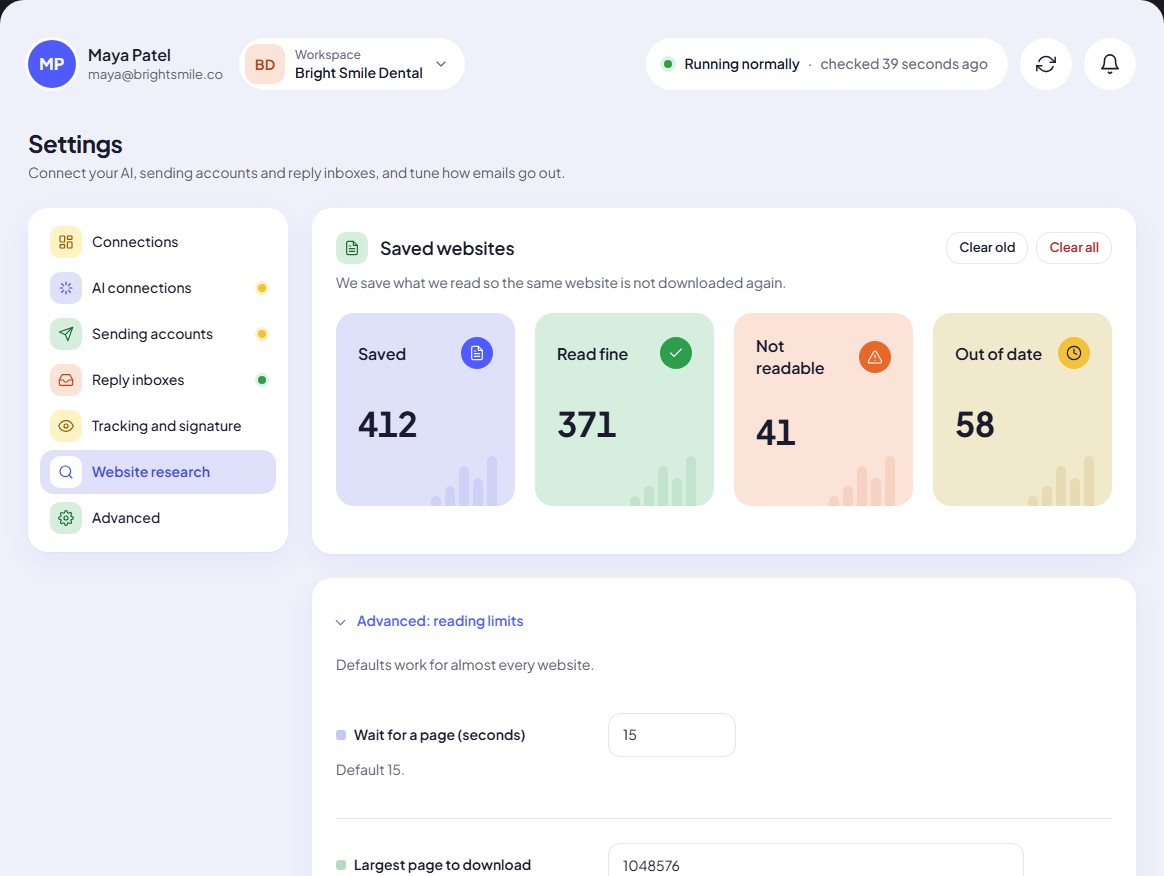This screenshot has width=1164, height=876.
Task: Click the refresh status icon button
Action: coord(1046,64)
